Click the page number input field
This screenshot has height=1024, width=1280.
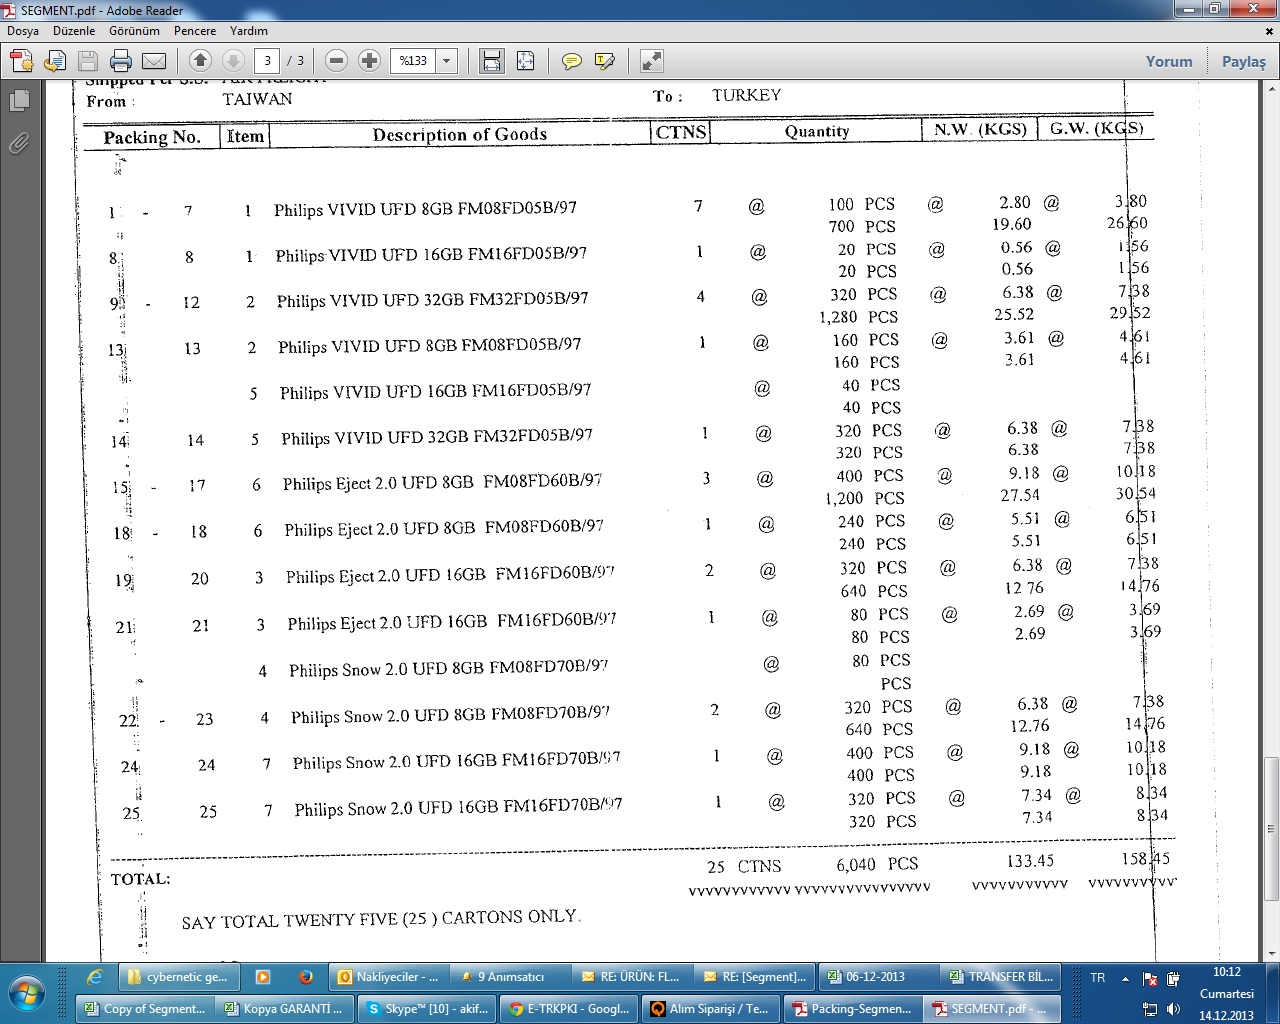pos(267,61)
